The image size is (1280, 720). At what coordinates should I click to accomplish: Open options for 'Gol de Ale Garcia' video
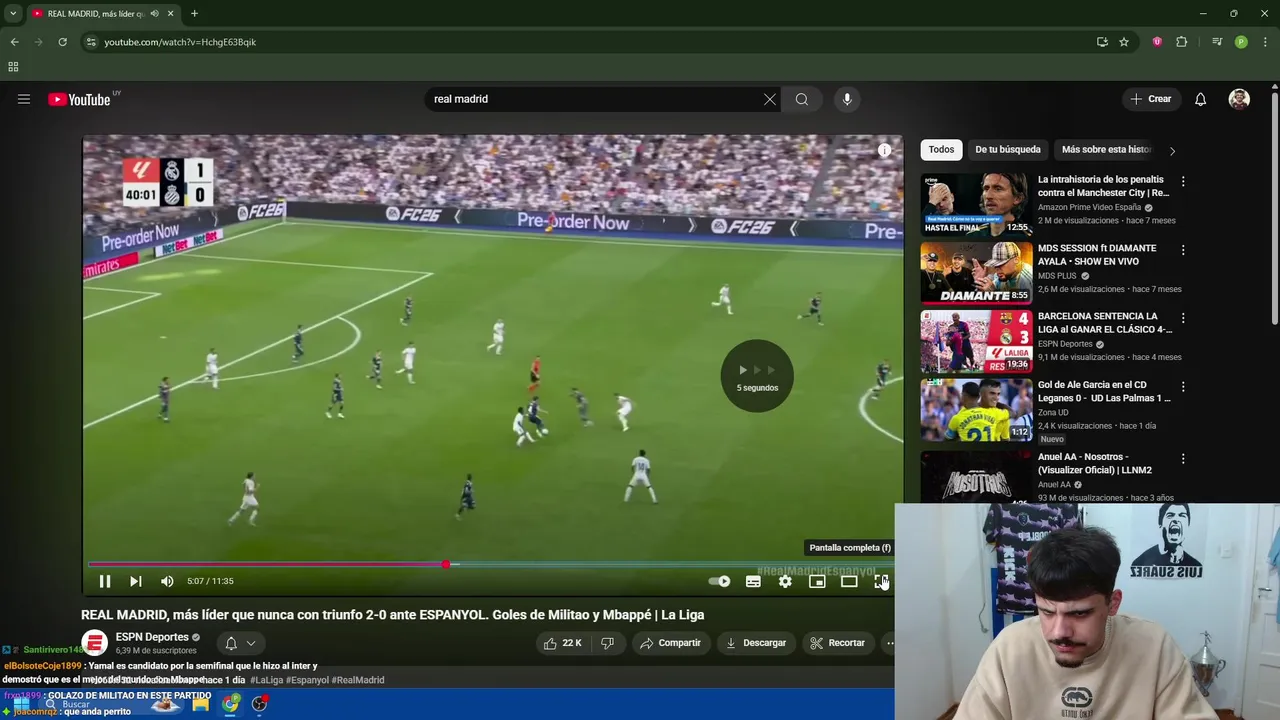click(x=1183, y=387)
